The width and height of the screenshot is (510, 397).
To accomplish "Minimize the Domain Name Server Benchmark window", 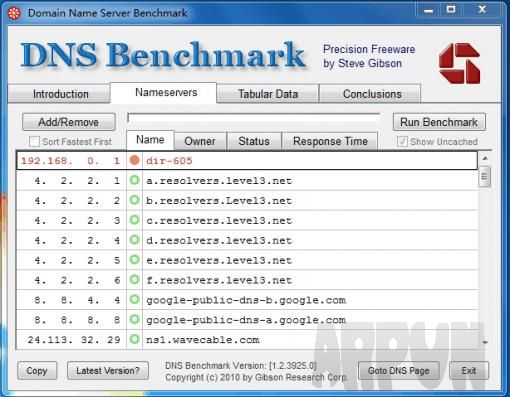I will coord(429,10).
